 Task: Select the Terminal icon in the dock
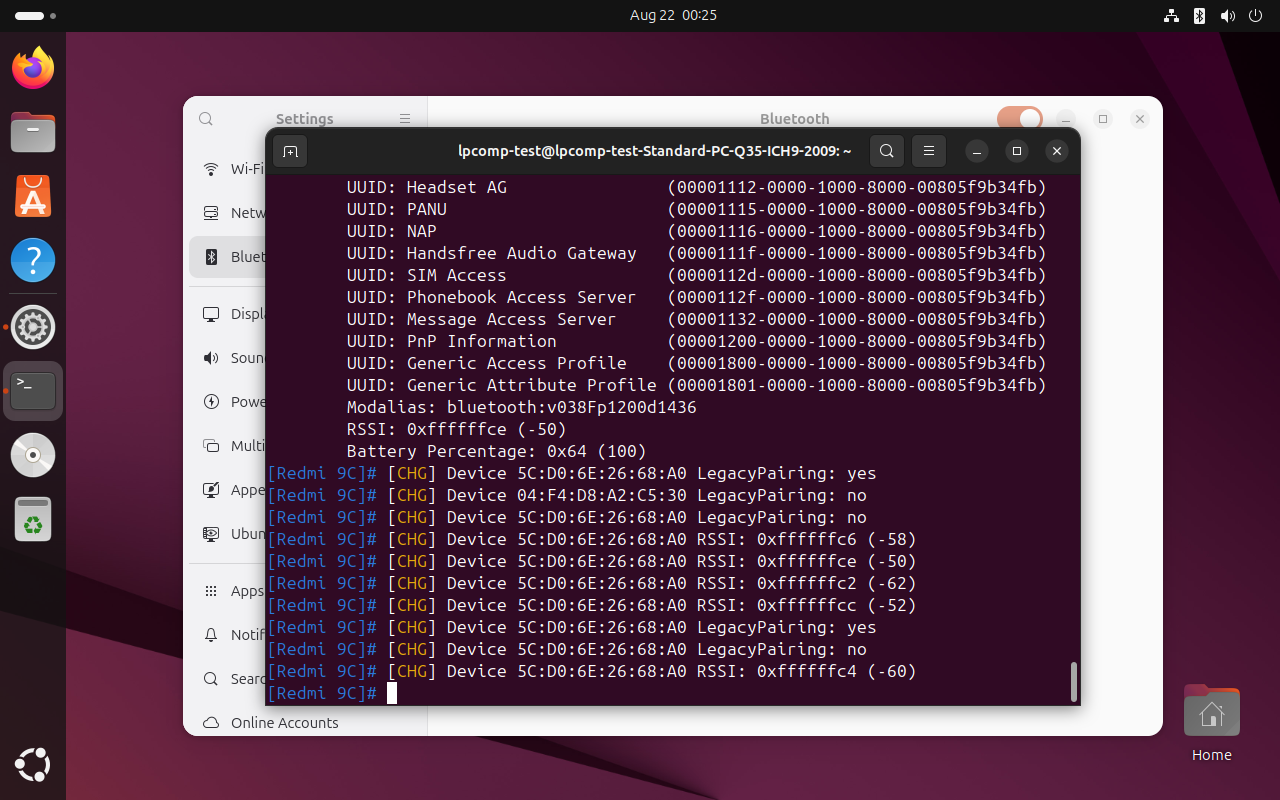pyautogui.click(x=33, y=391)
